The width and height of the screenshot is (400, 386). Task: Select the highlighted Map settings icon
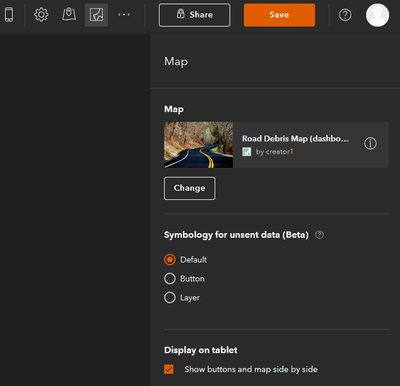tap(96, 15)
